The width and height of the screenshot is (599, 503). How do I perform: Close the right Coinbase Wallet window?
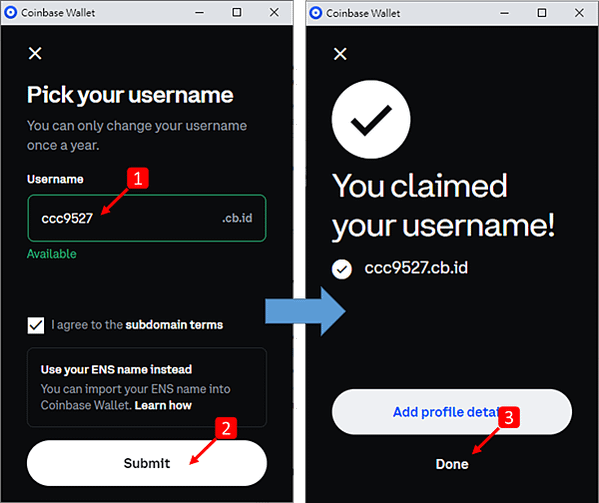click(579, 13)
